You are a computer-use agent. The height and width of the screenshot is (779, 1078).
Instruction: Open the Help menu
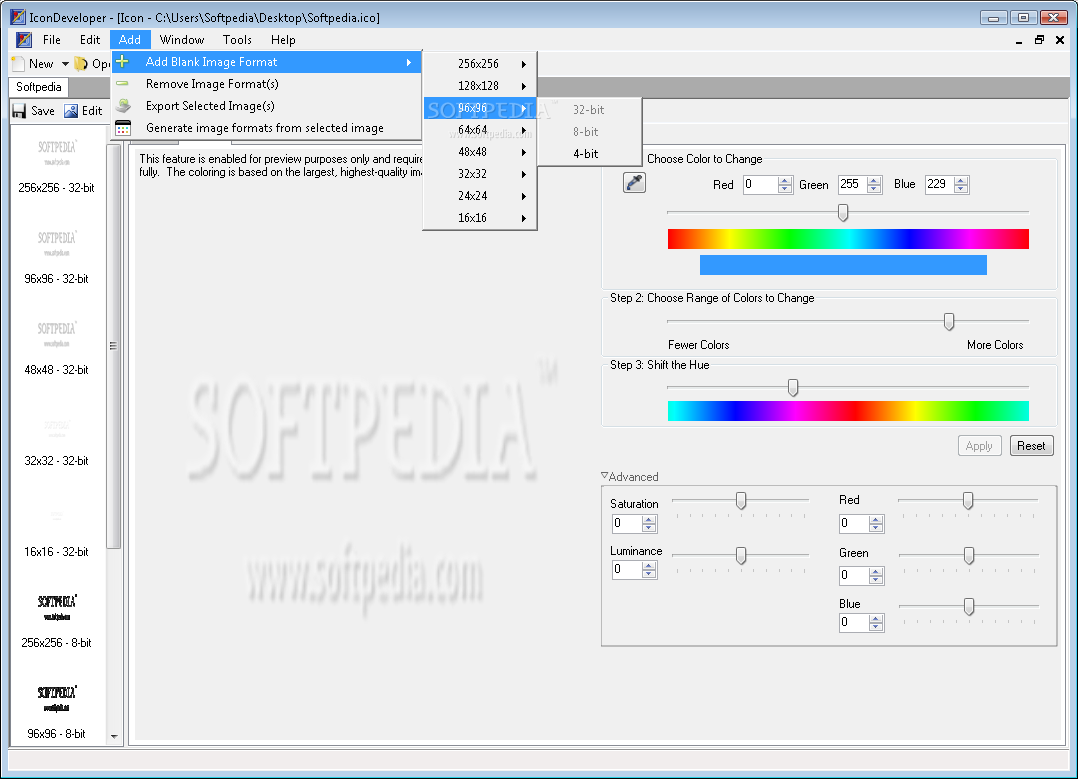tap(283, 40)
